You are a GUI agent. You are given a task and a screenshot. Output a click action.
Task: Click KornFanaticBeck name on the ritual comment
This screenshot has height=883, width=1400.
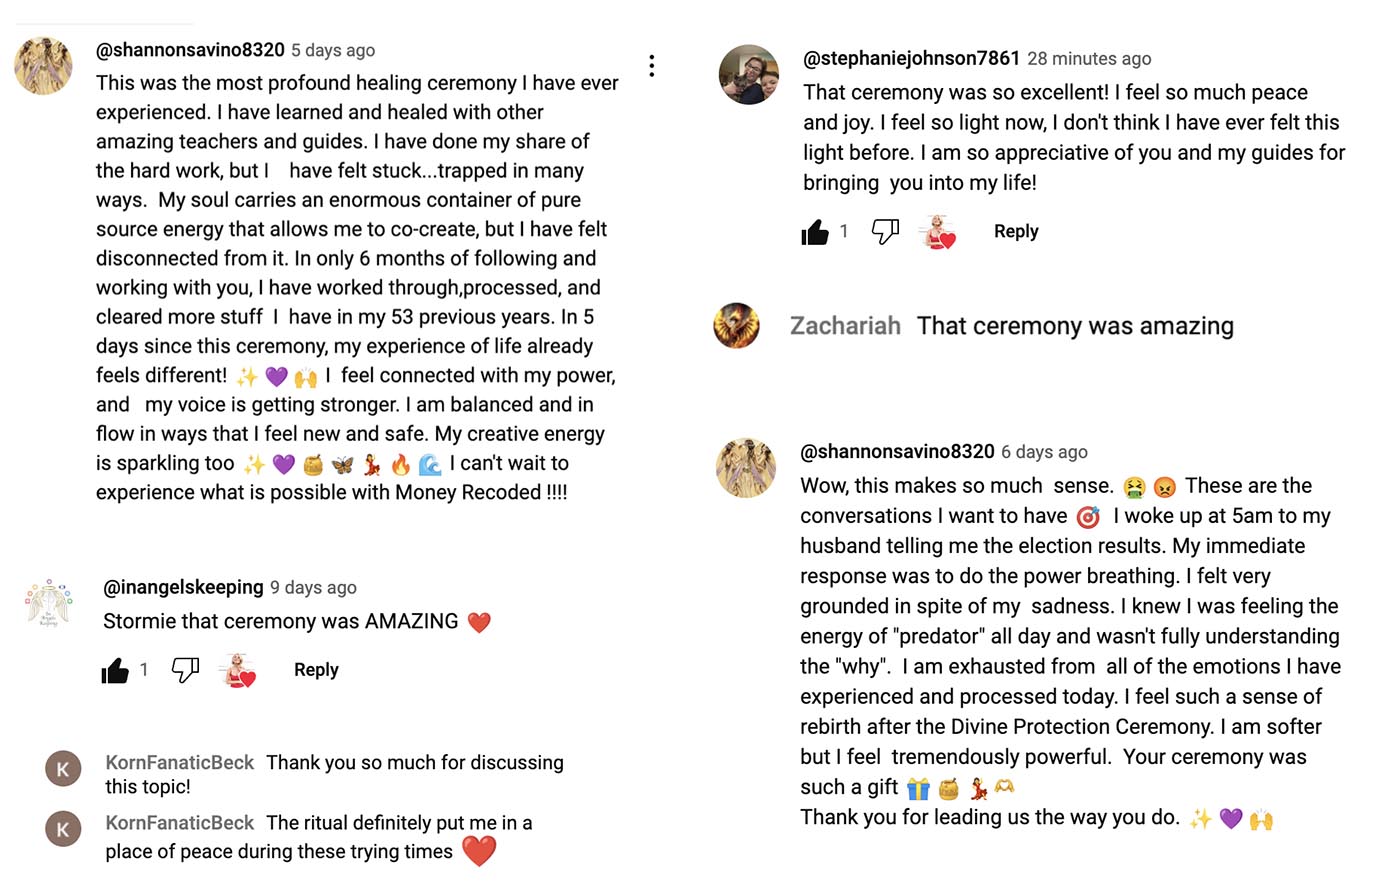(x=180, y=823)
